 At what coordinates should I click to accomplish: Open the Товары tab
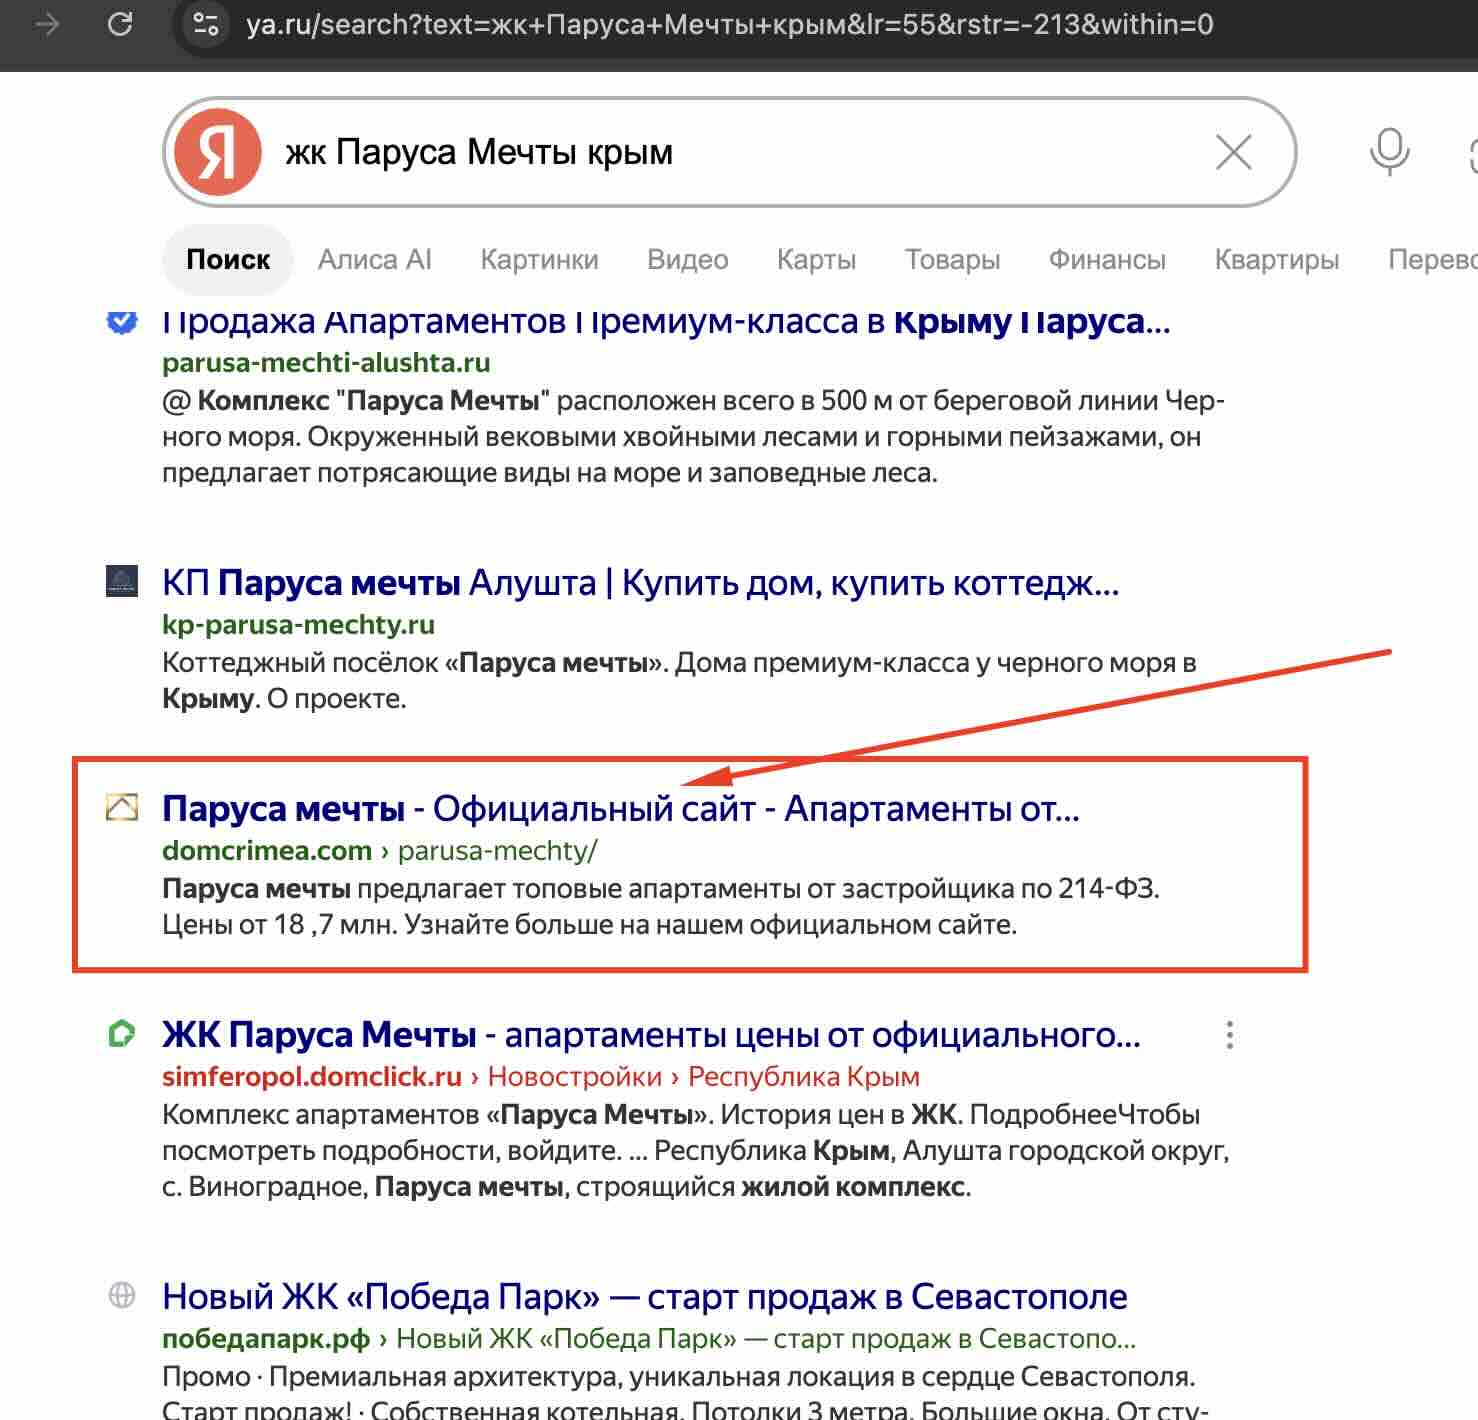pos(952,260)
